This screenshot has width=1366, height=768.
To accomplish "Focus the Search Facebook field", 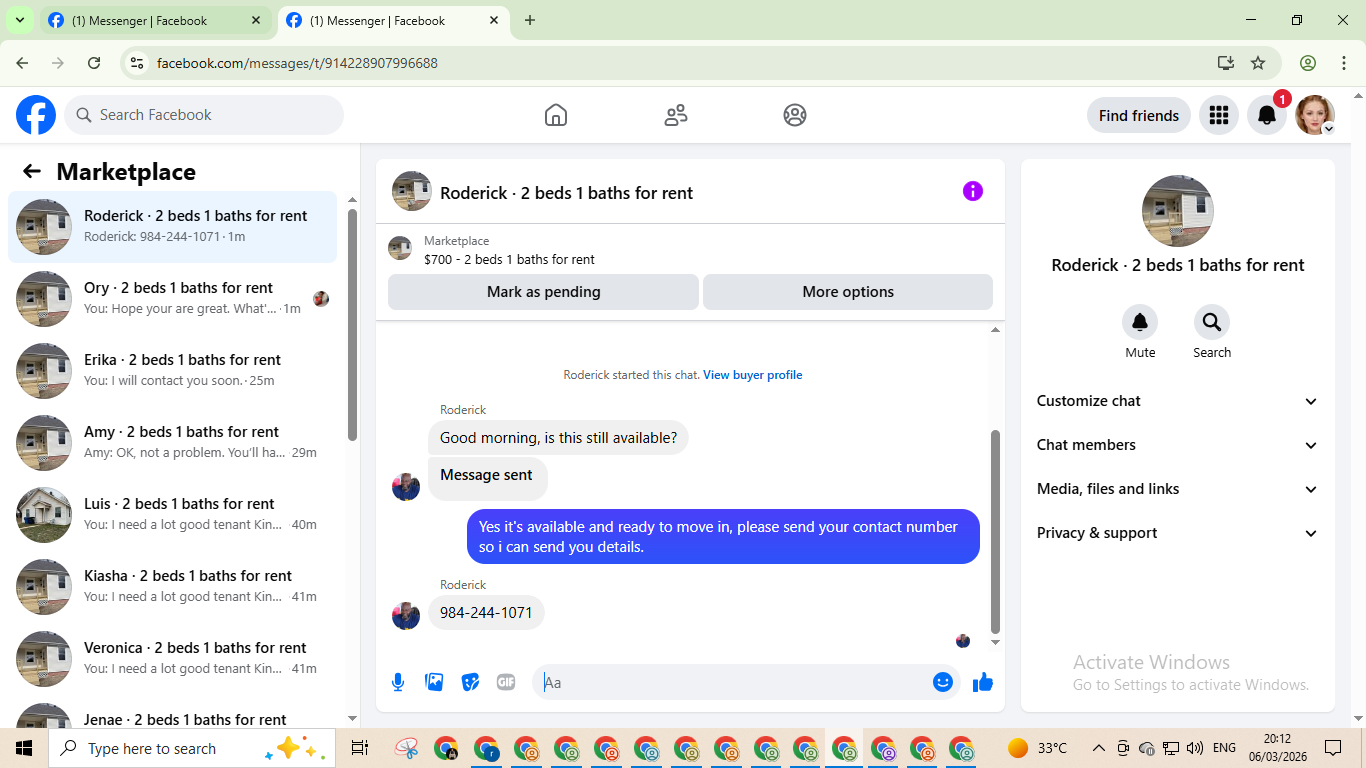I will (204, 115).
